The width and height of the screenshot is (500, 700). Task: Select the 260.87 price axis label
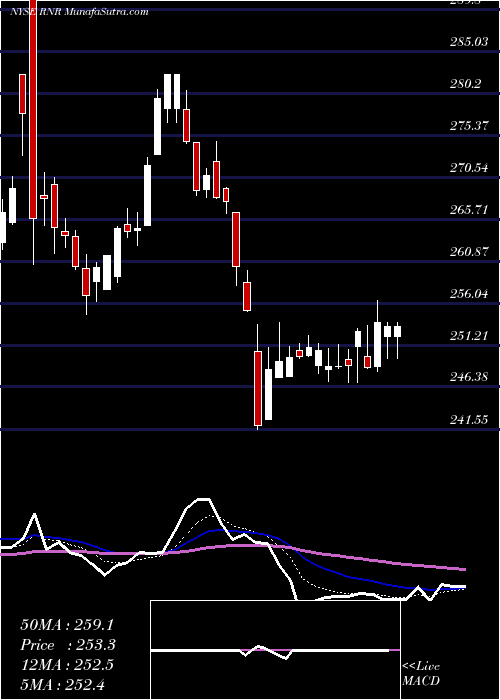click(x=468, y=252)
